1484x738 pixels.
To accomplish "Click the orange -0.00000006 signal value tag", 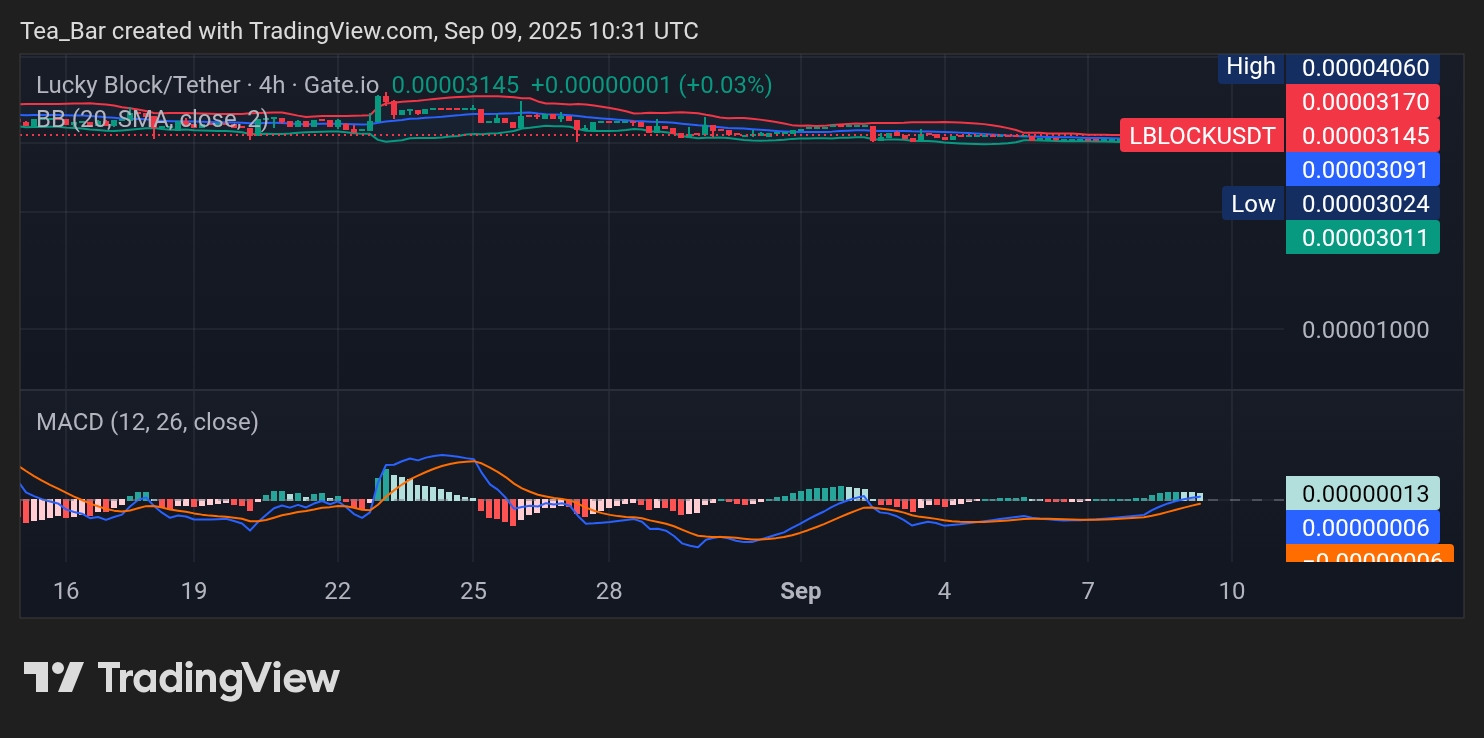I will click(1370, 553).
